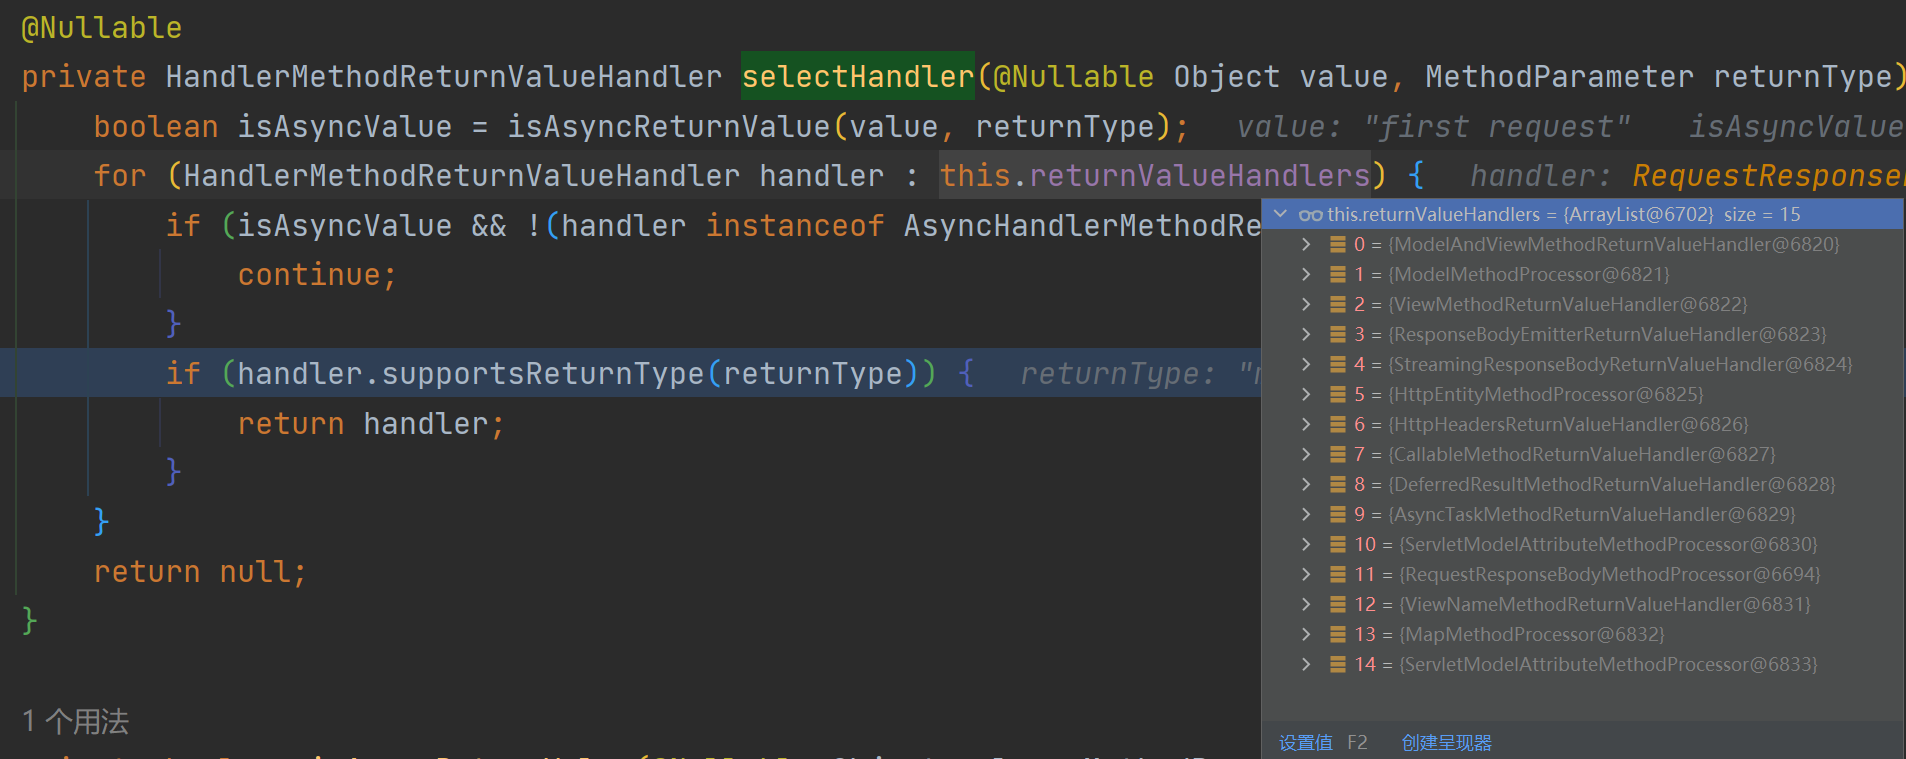Click the object icon of entry 4
Image resolution: width=1906 pixels, height=759 pixels.
pyautogui.click(x=1337, y=364)
